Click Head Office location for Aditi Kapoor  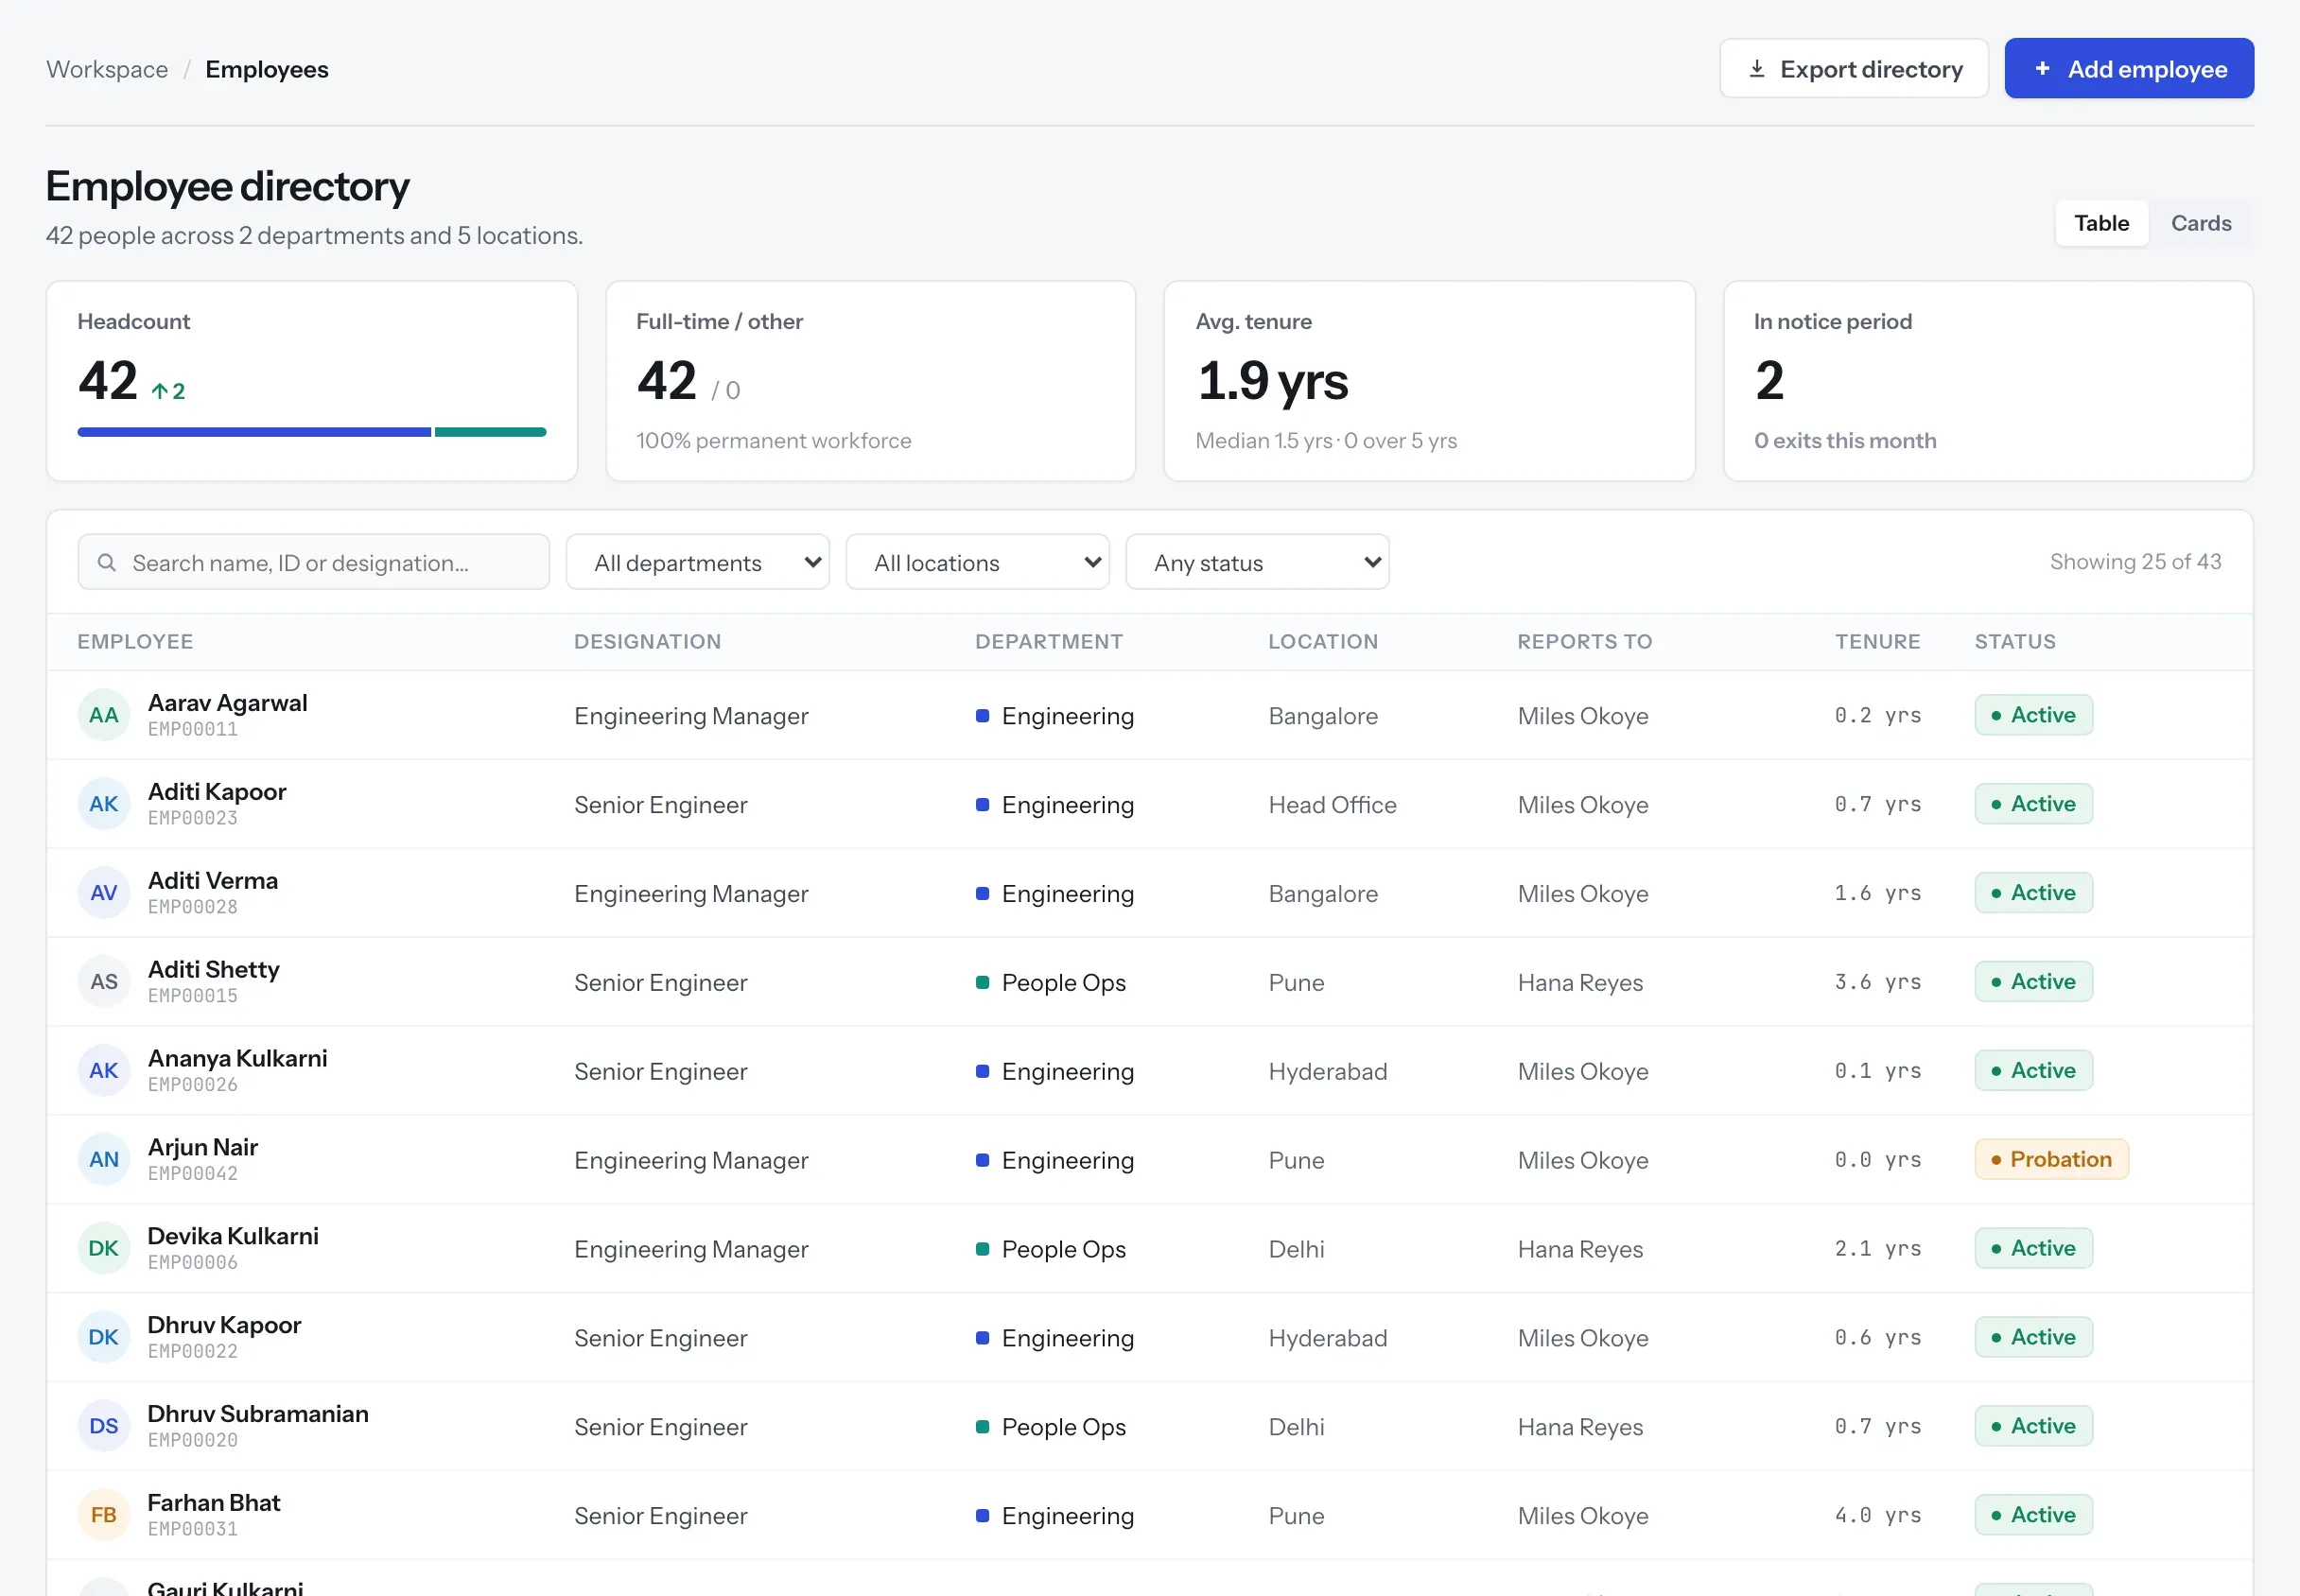tap(1332, 805)
